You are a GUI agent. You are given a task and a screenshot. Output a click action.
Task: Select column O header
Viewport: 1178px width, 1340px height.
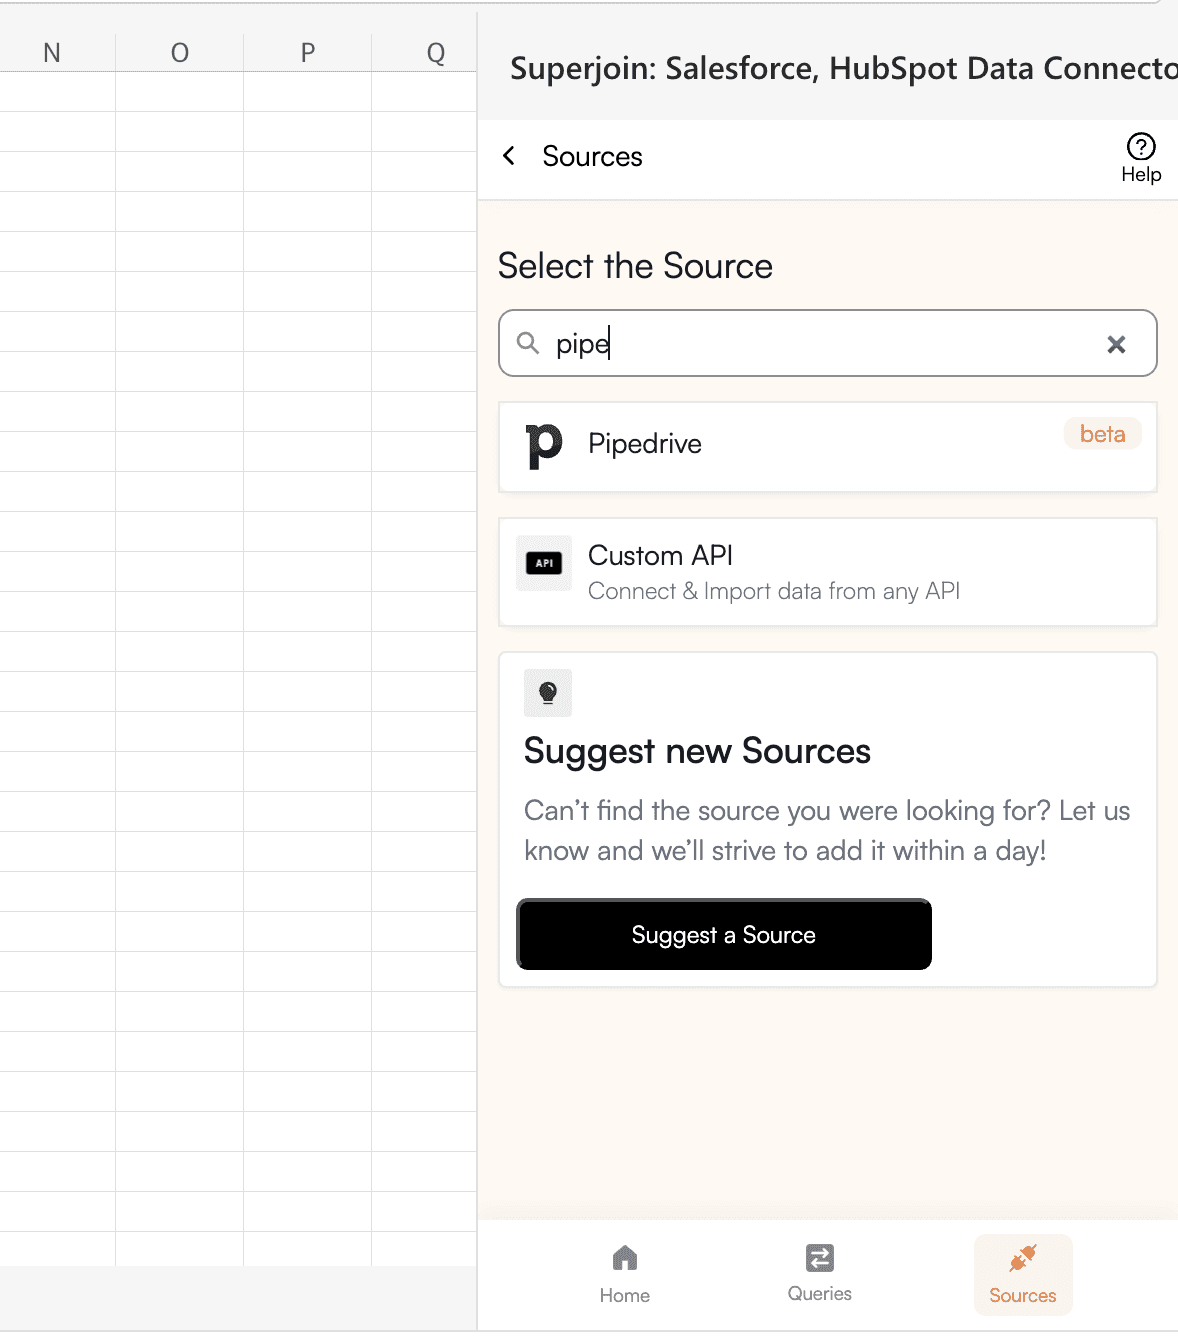point(180,53)
